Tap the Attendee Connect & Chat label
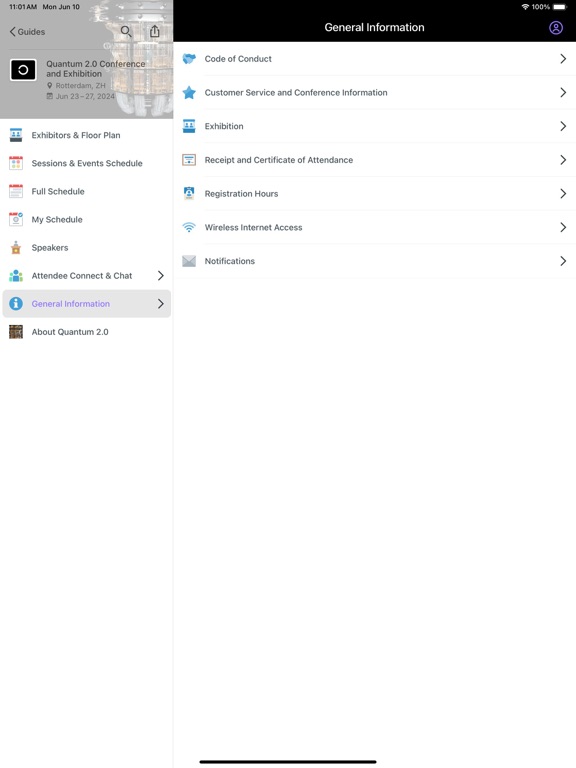 [x=82, y=276]
